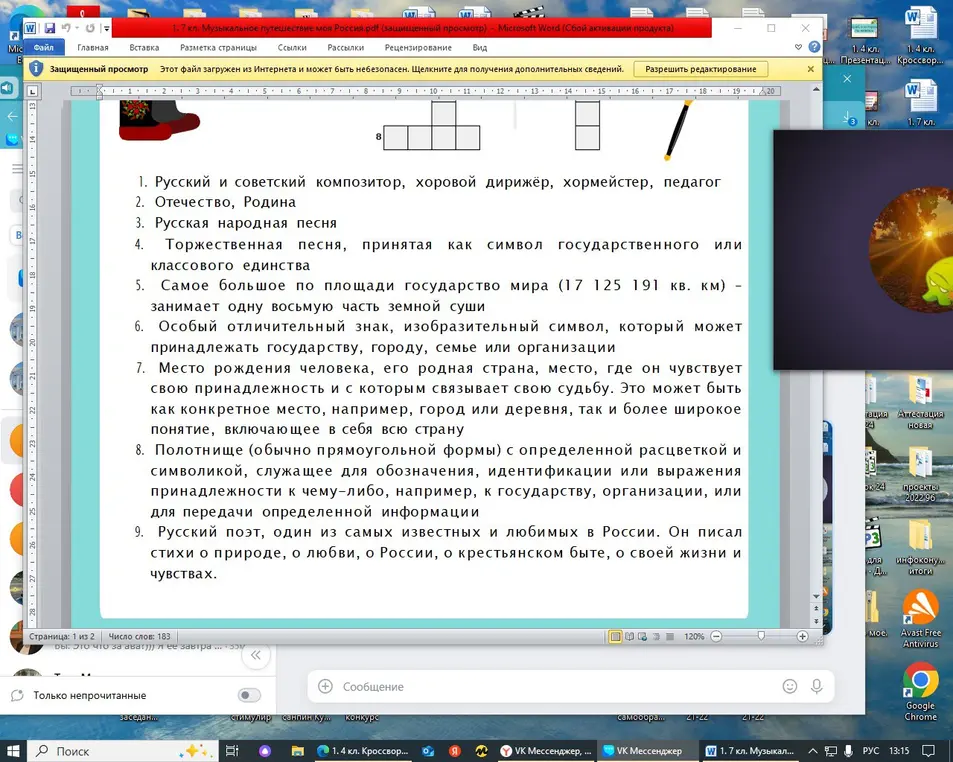The image size is (953, 762).
Task: Switch to the Вставка ribbon tab
Action: 144,47
